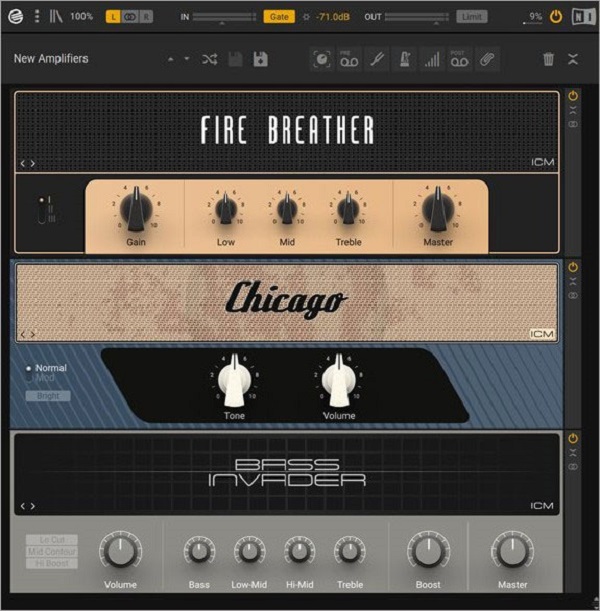This screenshot has height=611, width=600.
Task: Click Fire Breather stereo link icon
Action: [573, 124]
